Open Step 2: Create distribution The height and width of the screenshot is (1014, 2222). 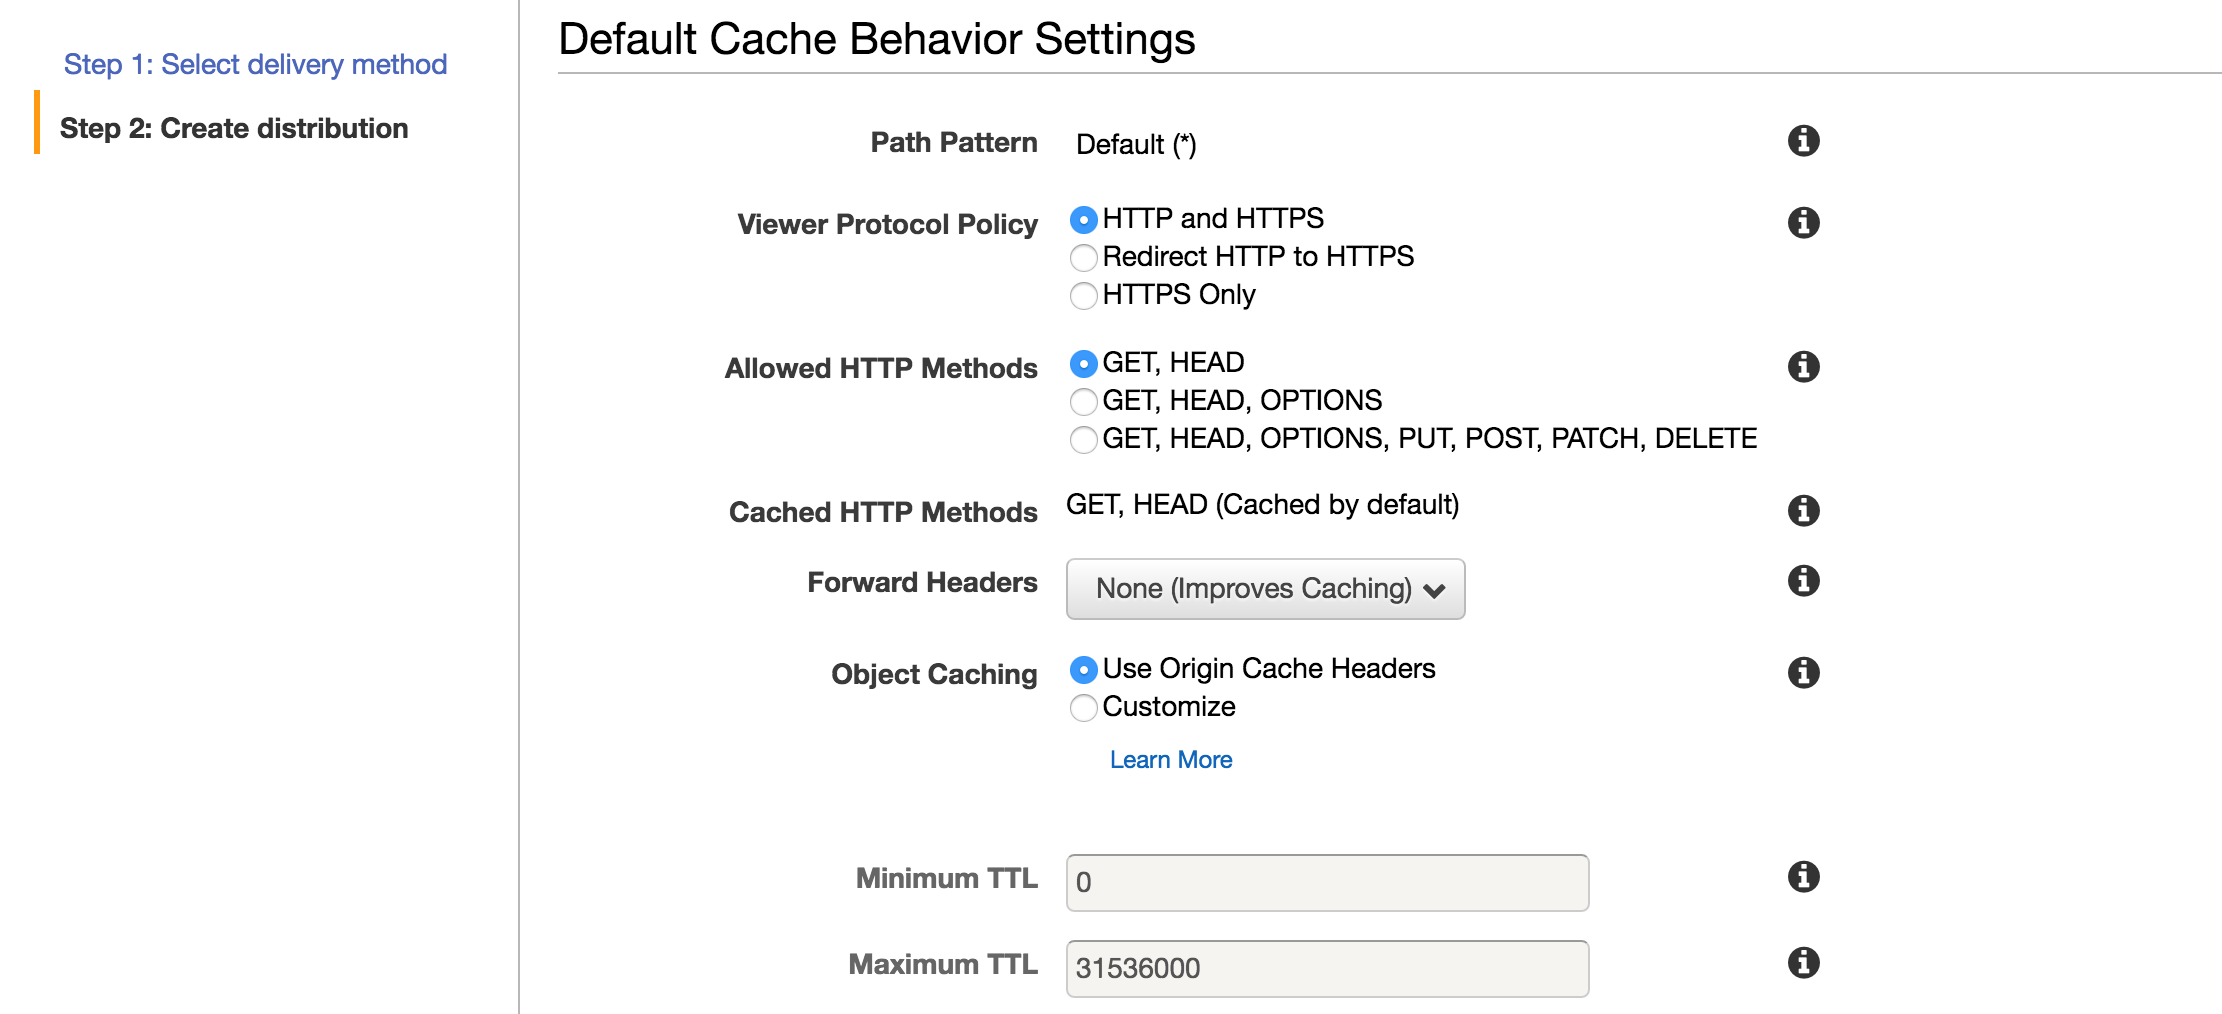point(234,128)
